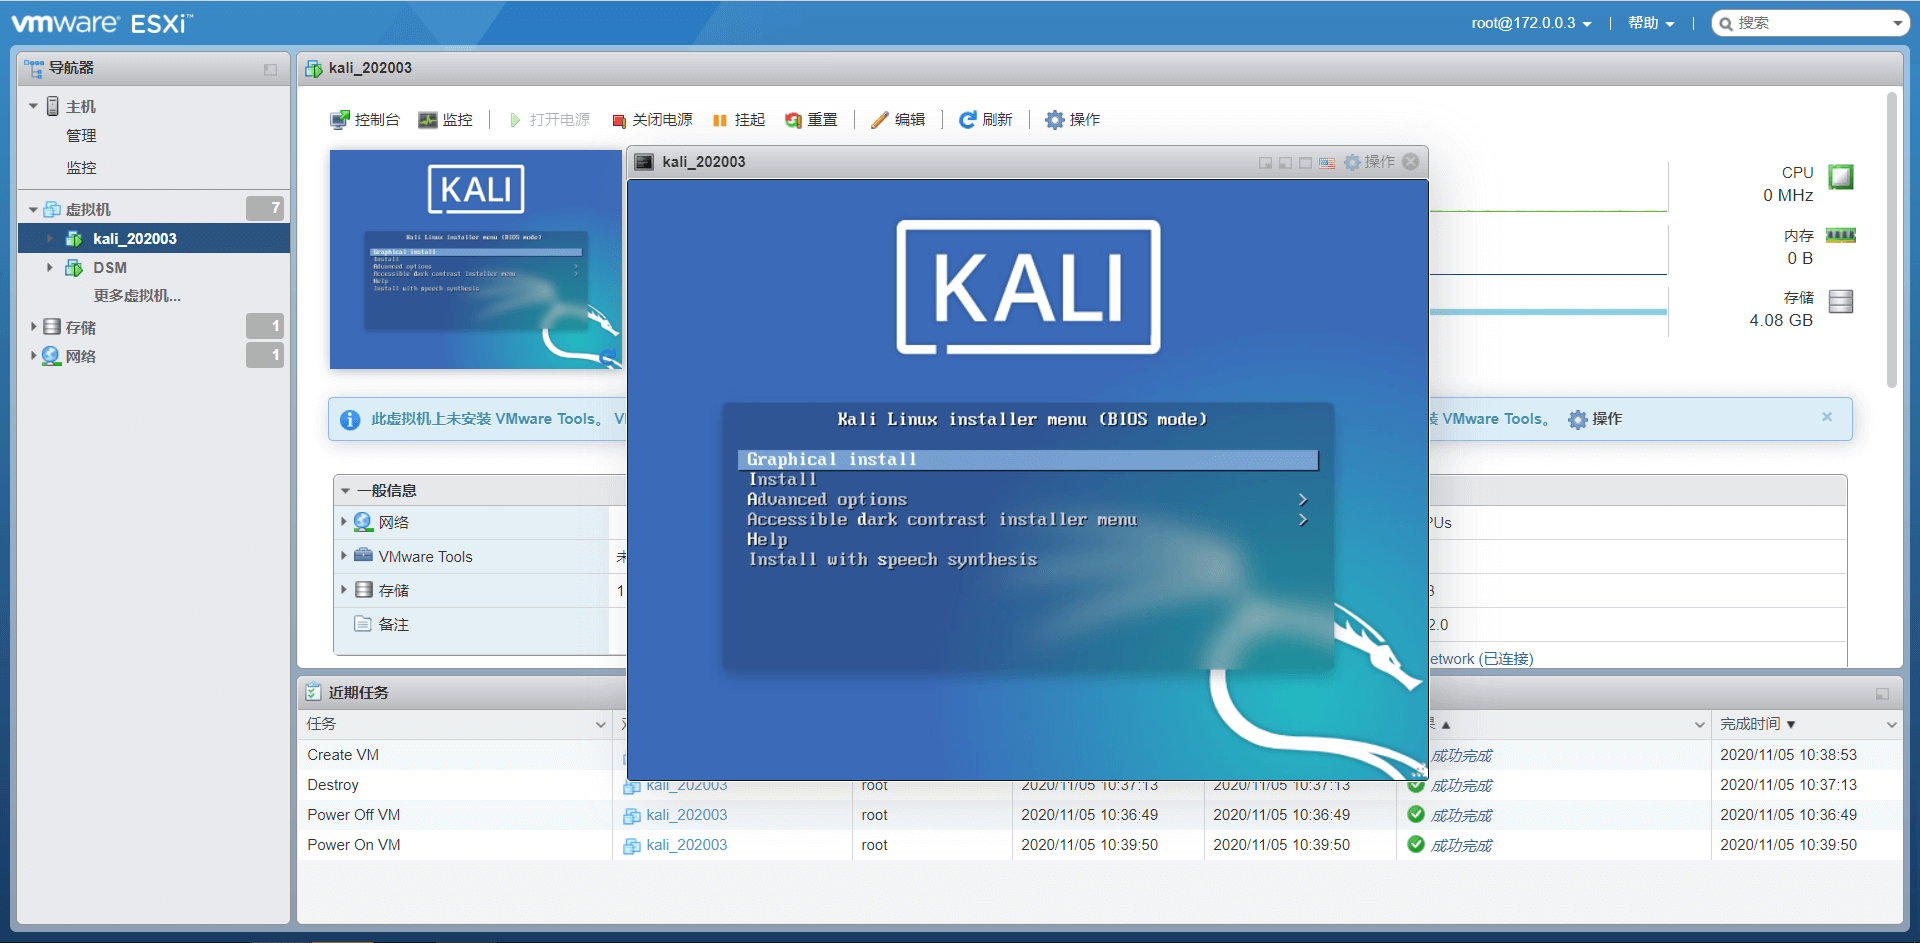Image resolution: width=1920 pixels, height=943 pixels.
Task: Select Help in Kali installer menu
Action: (767, 540)
